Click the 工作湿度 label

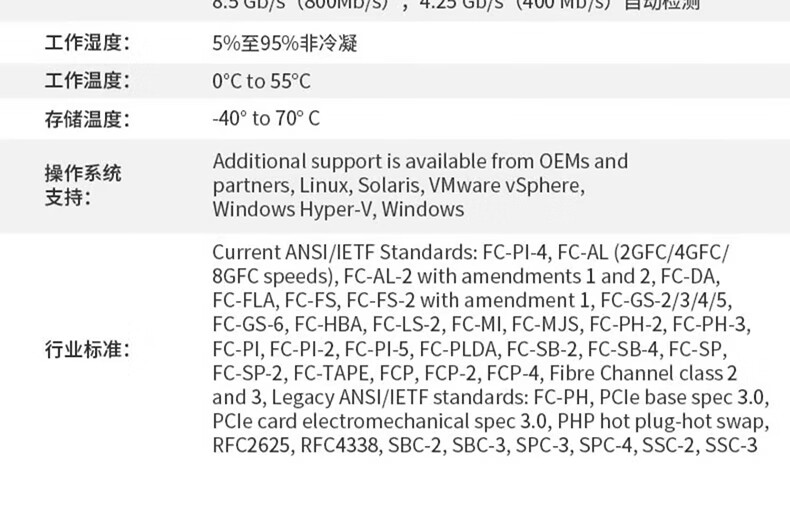(87, 42)
